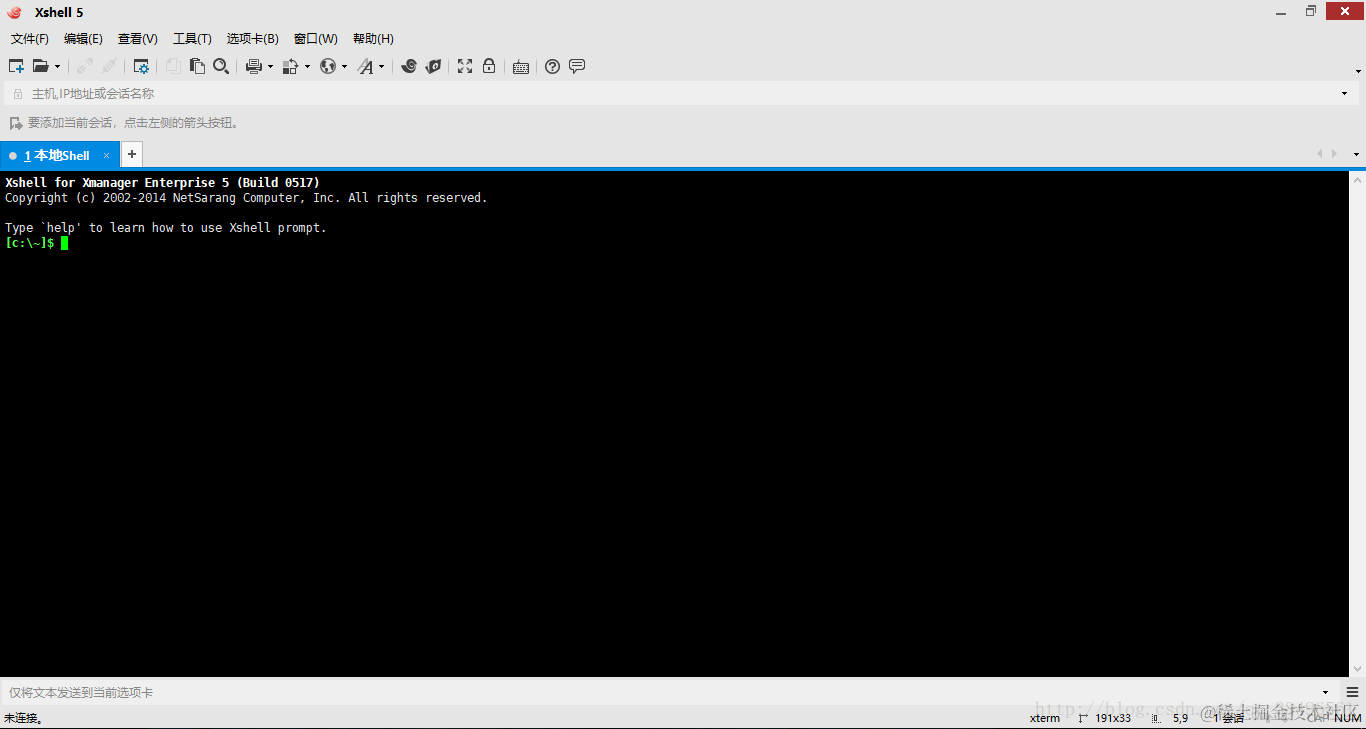Screen dimensions: 1366x729
Task: Open the 查看(V) menu
Action: point(138,39)
